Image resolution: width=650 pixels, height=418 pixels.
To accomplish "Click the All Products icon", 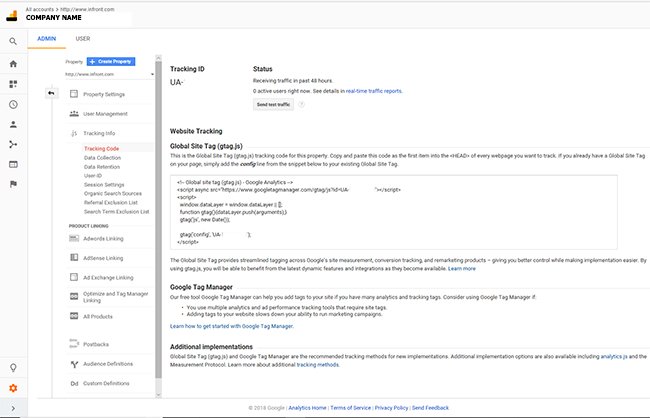I will [x=74, y=316].
